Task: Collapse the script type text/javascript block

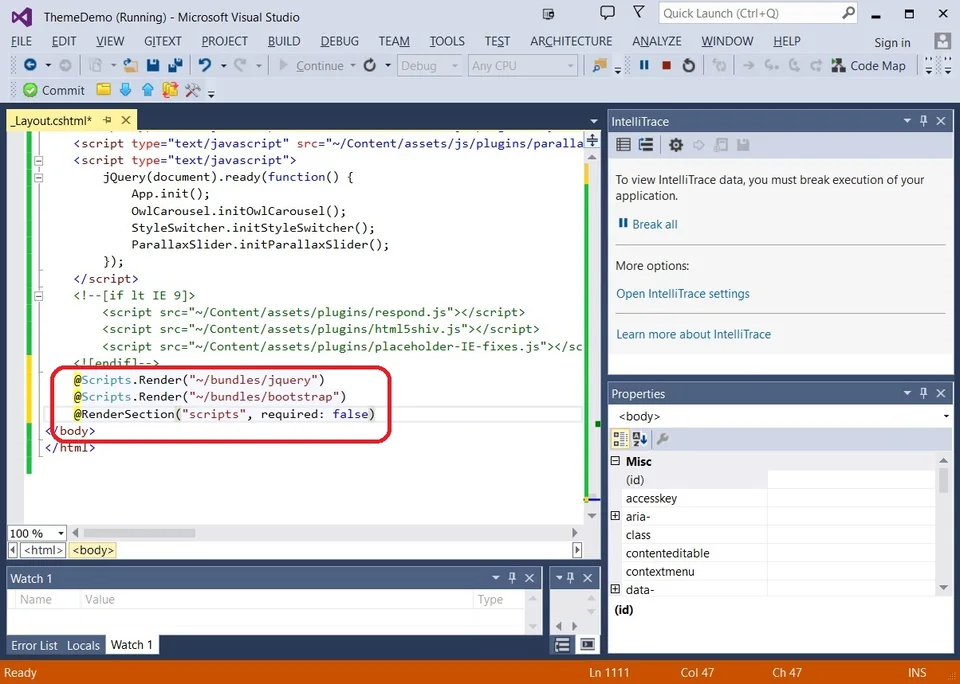Action: click(39, 161)
